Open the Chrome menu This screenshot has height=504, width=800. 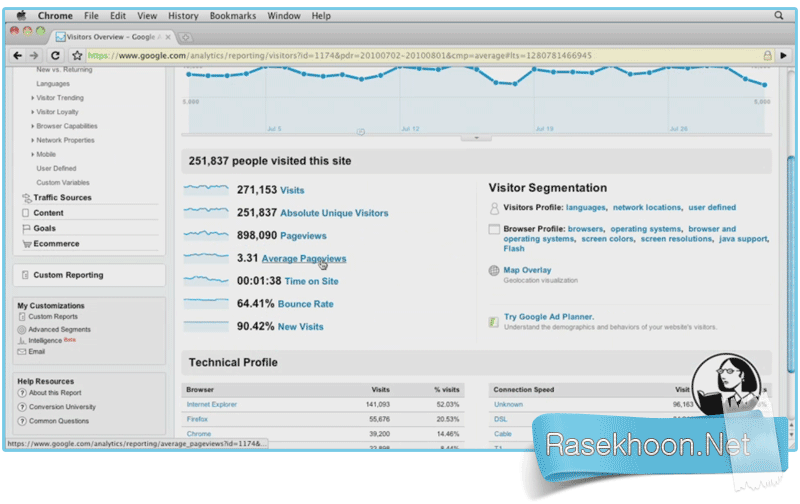point(55,16)
